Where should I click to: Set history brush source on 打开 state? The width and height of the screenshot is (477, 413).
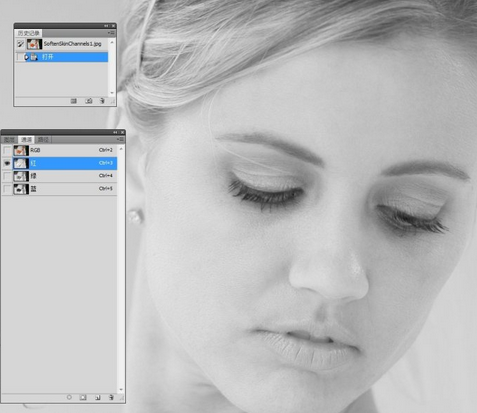point(20,57)
